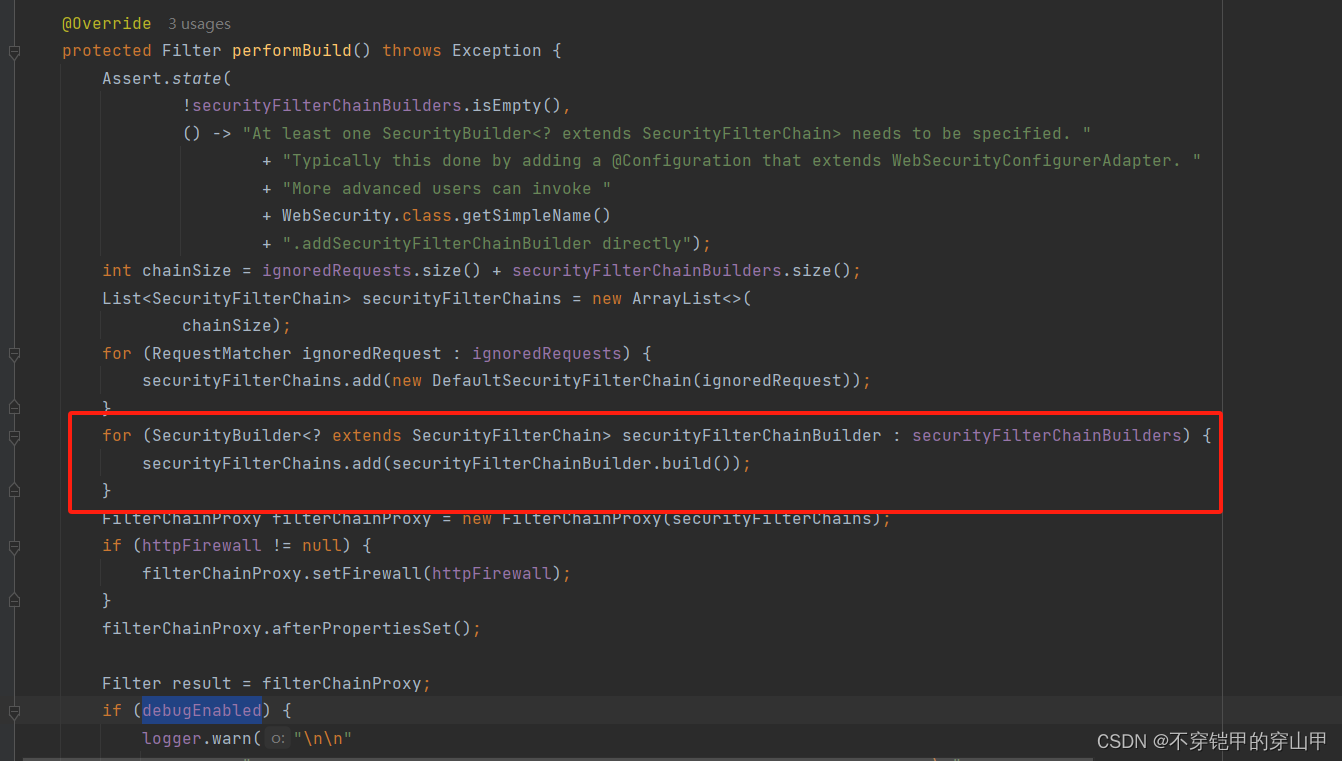
Task: Click the highlighted debugEnabled variable
Action: click(x=202, y=710)
